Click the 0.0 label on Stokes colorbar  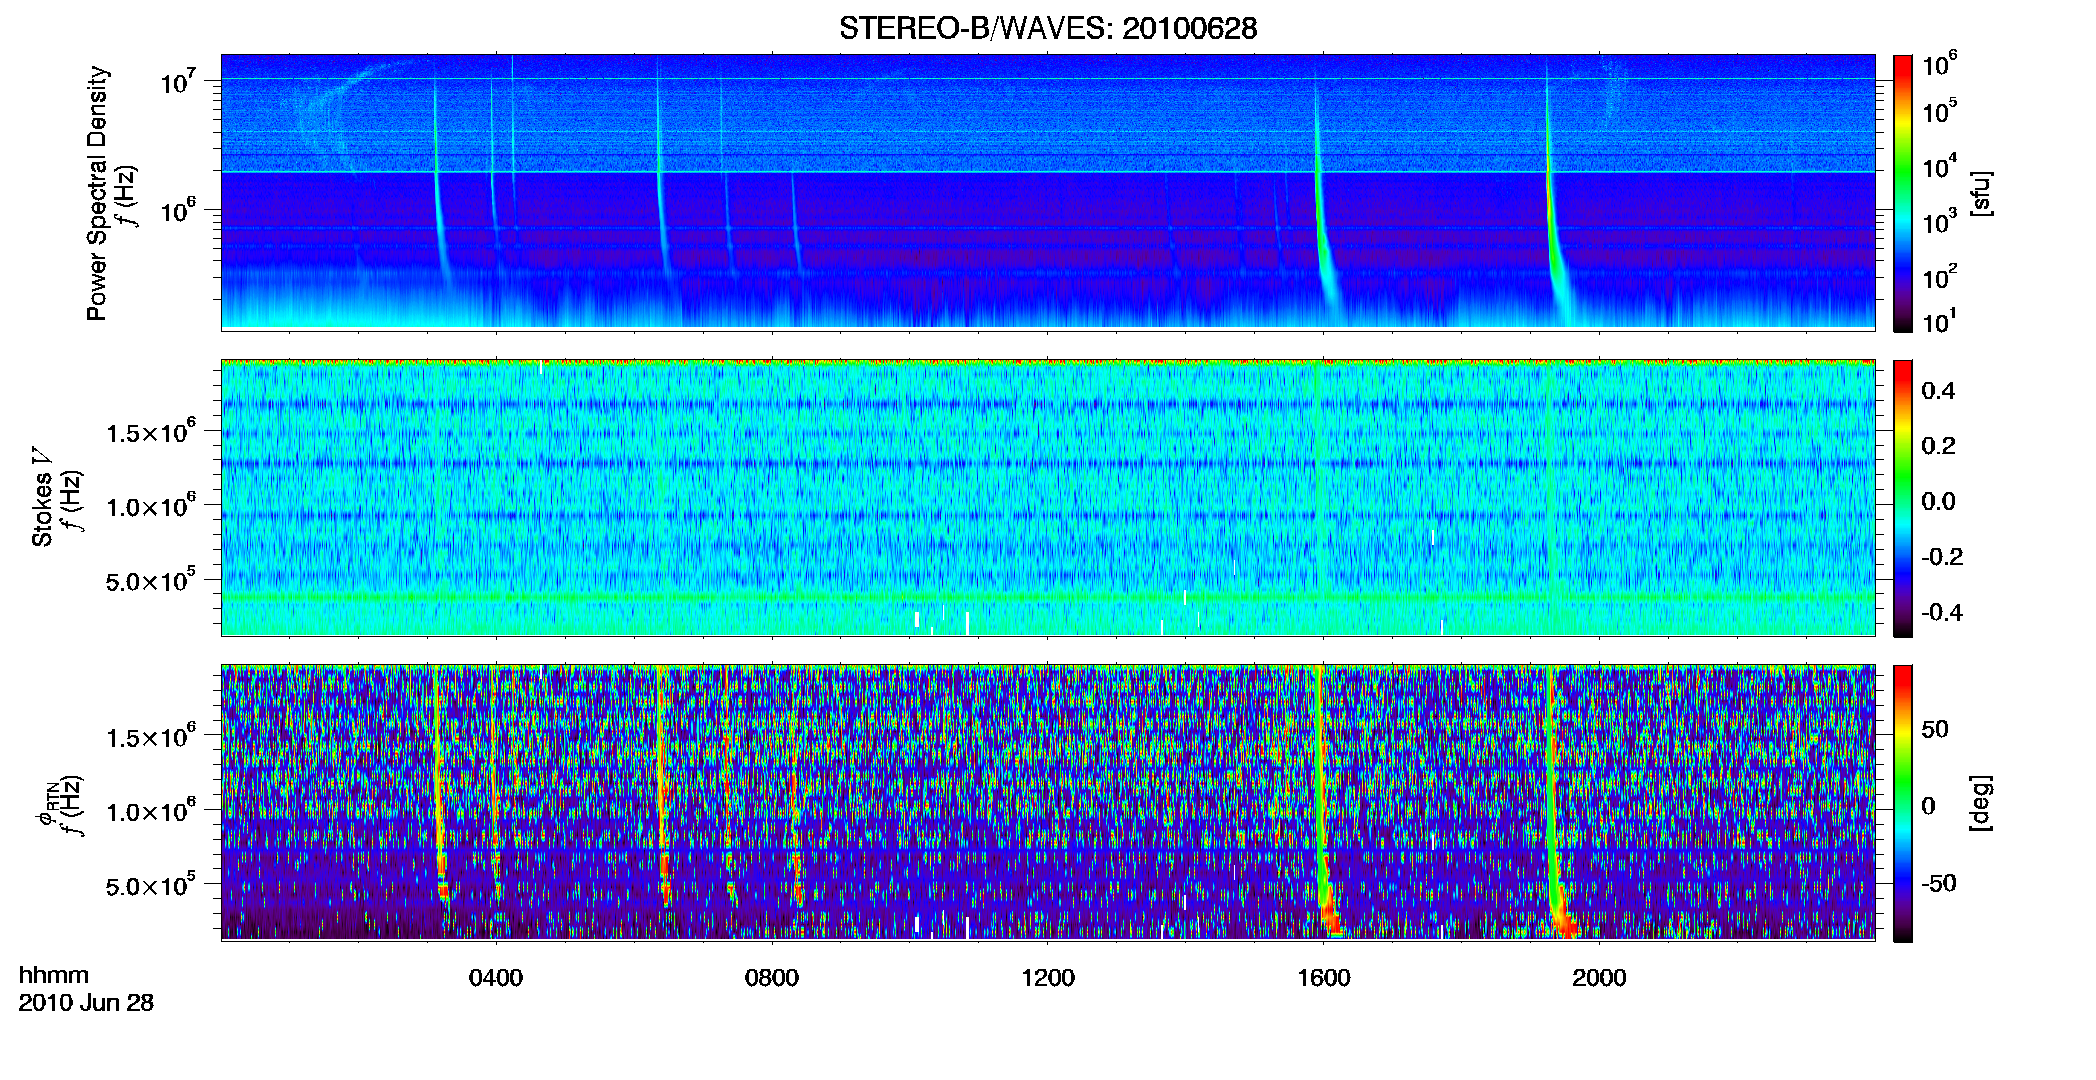point(1938,501)
